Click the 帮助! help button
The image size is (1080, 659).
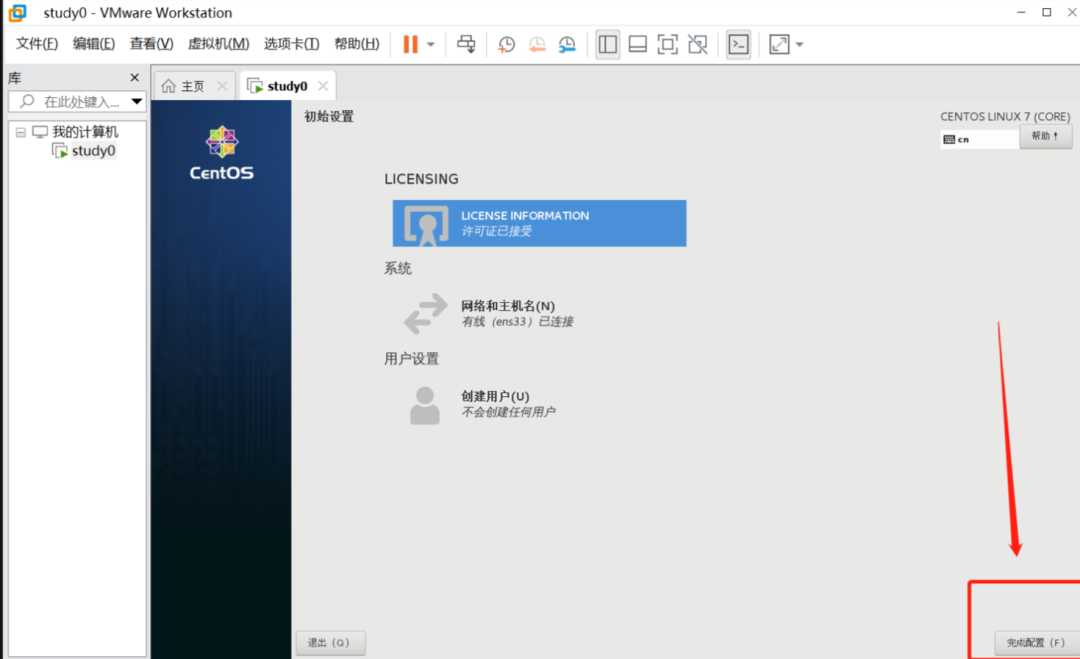(1045, 136)
